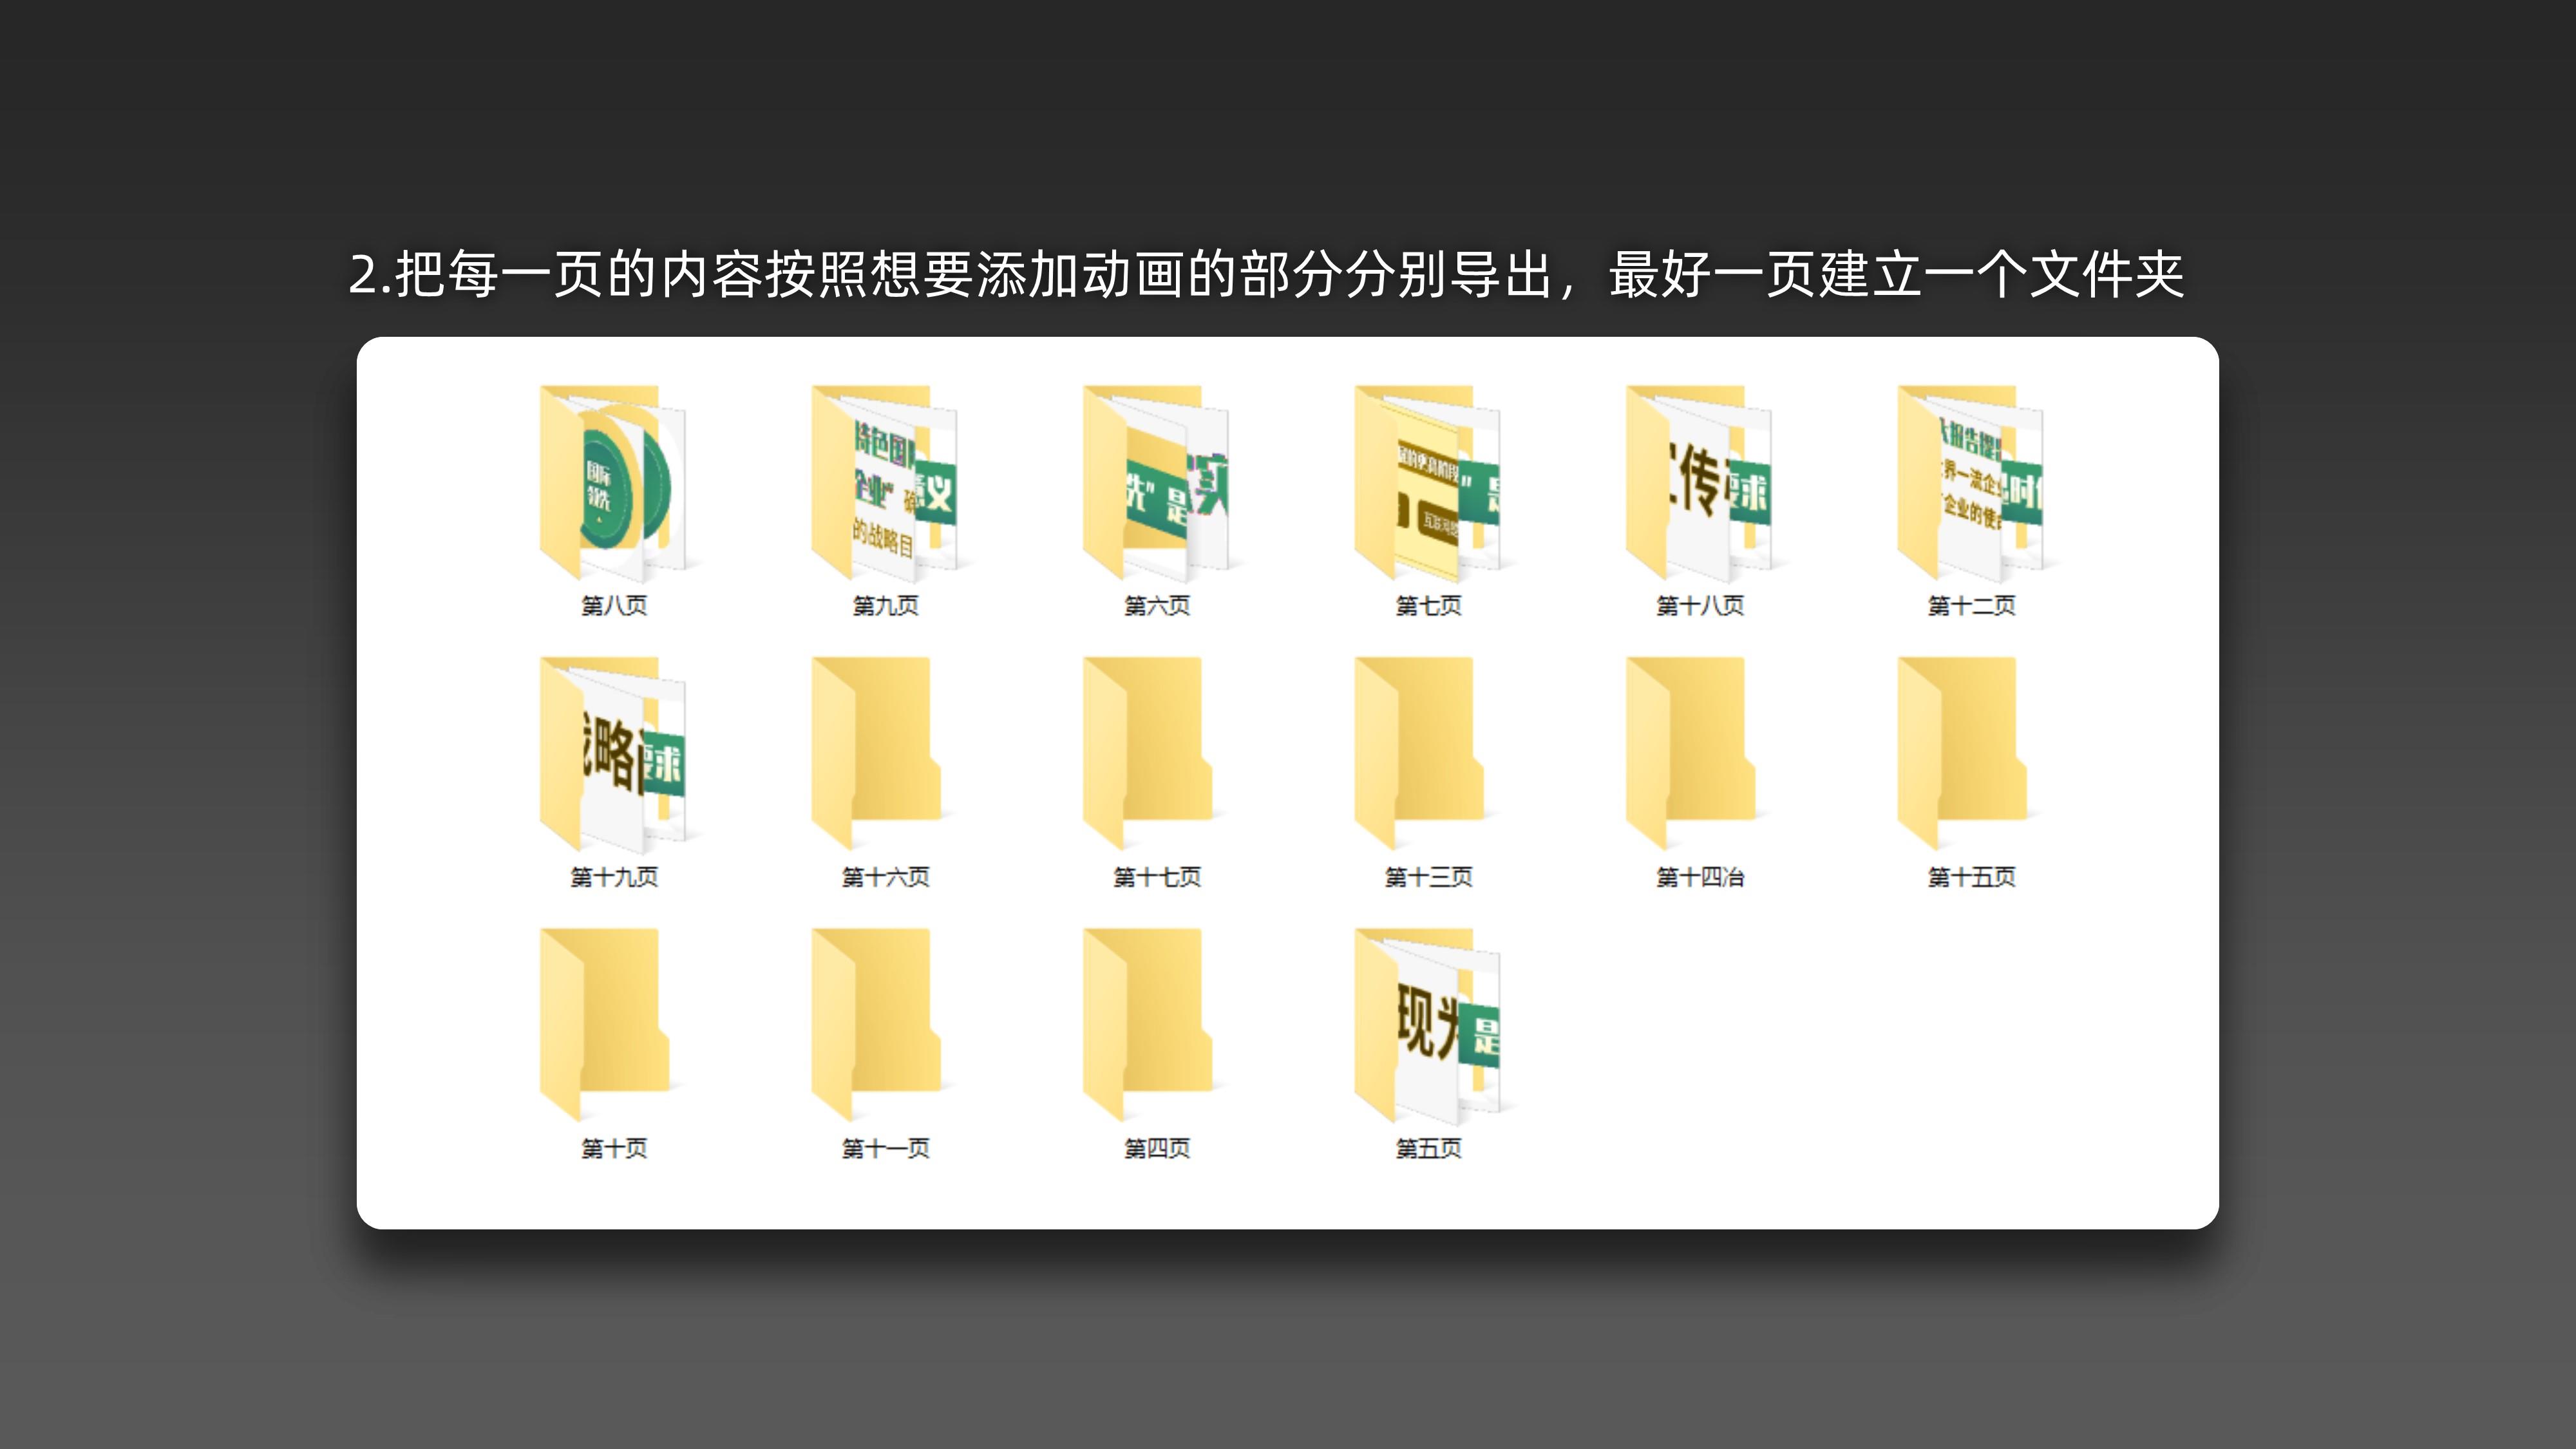Click the 第四页 folder name label
This screenshot has height=1449, width=2576.
point(1157,1148)
